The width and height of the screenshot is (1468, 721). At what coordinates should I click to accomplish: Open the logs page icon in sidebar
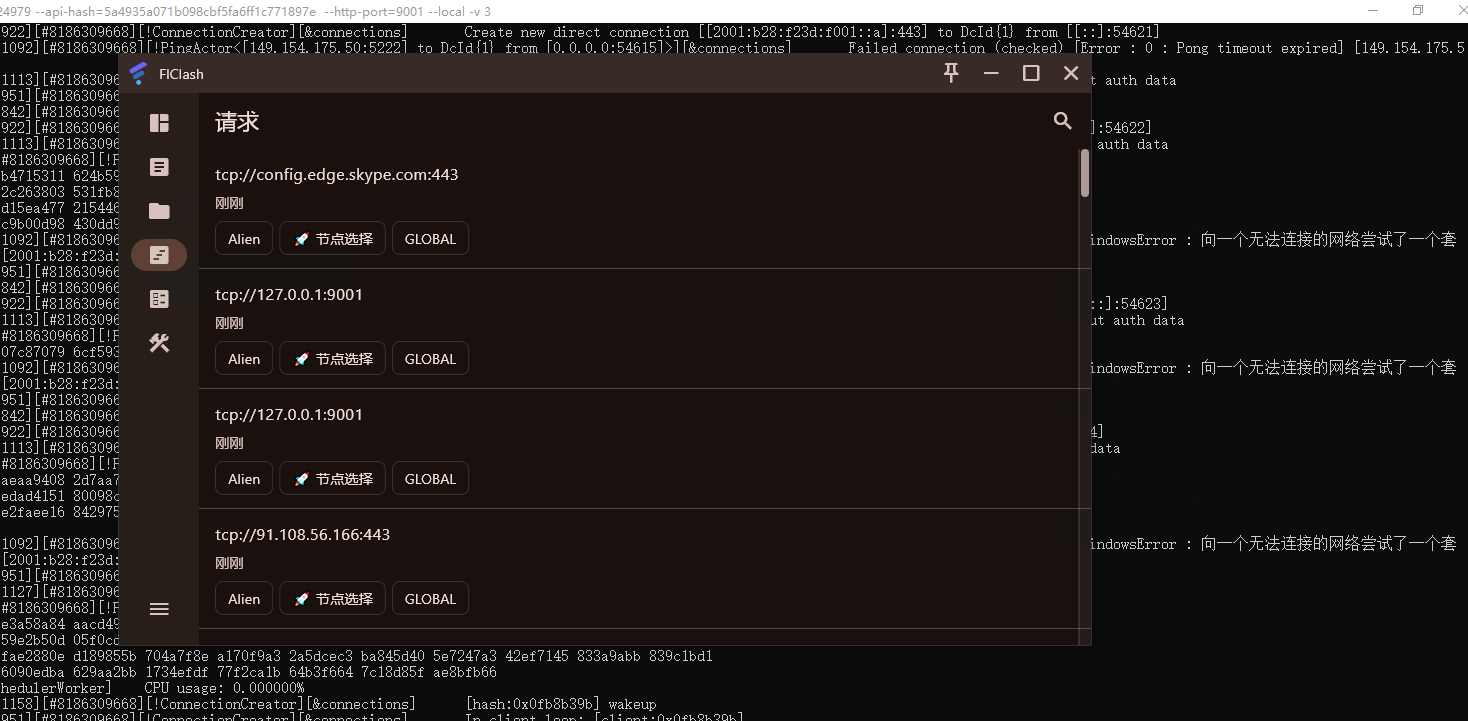pos(159,167)
